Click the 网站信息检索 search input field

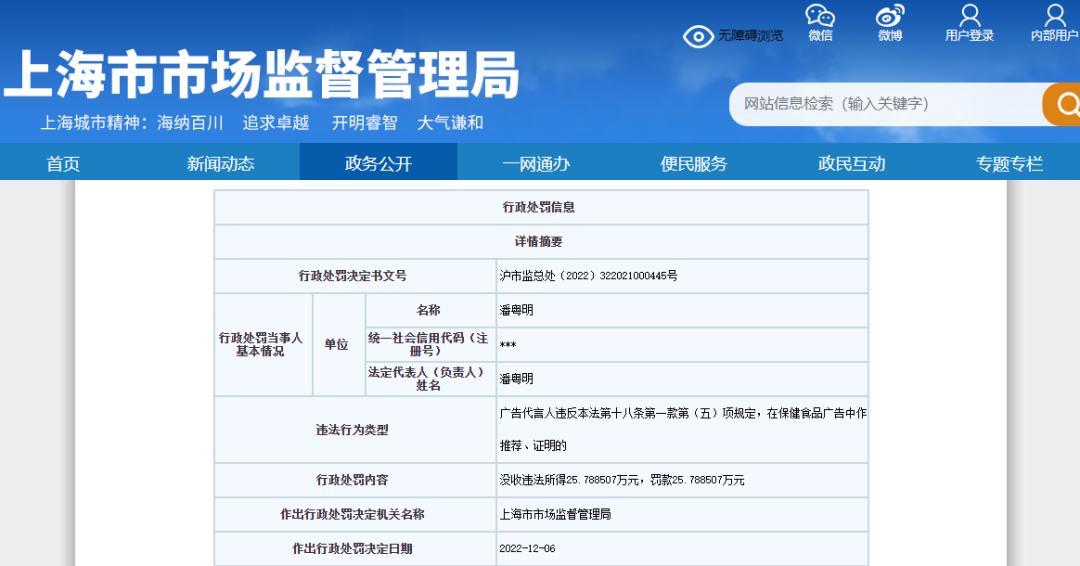click(885, 104)
